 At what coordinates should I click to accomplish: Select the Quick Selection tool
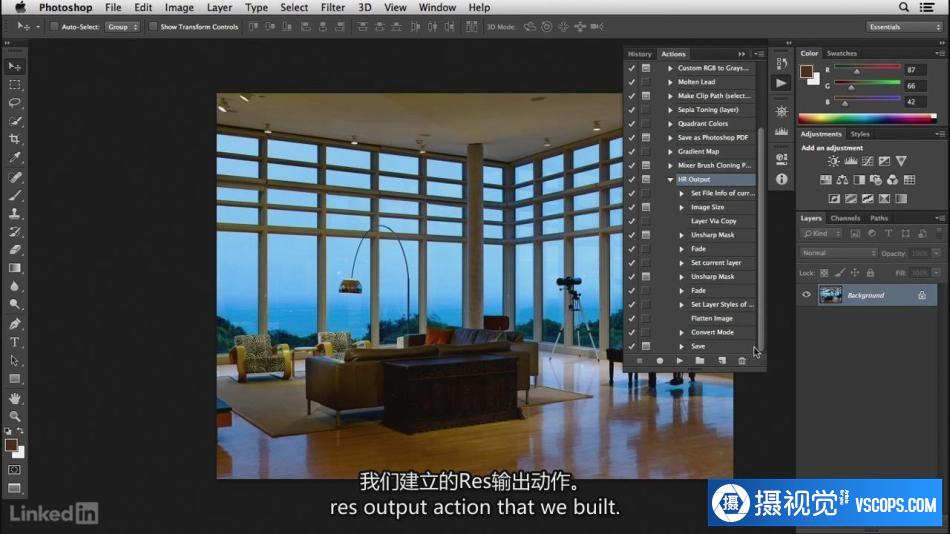coord(15,121)
